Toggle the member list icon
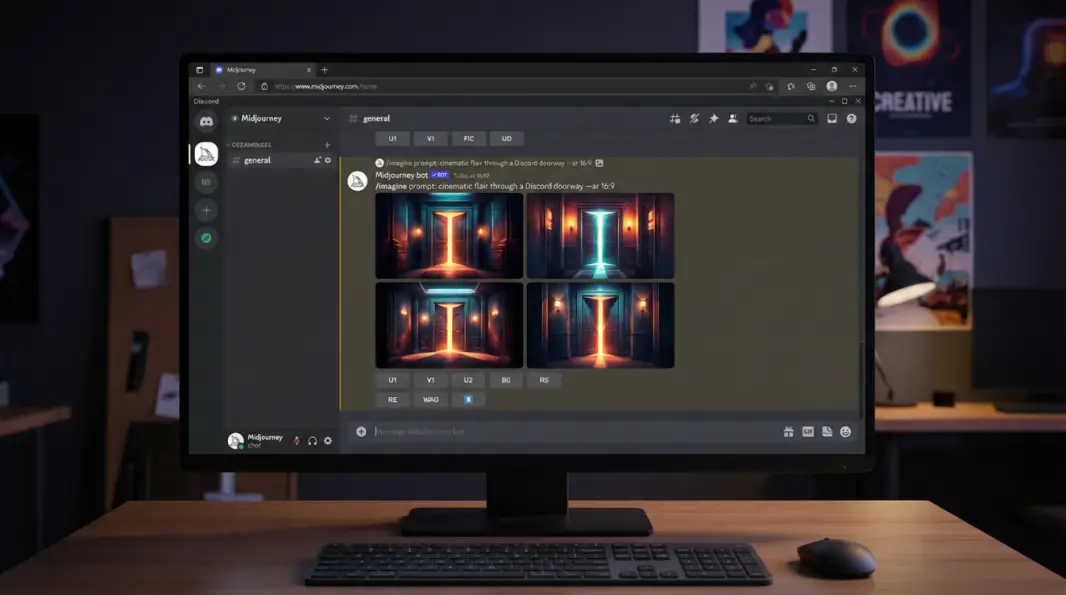 point(732,119)
